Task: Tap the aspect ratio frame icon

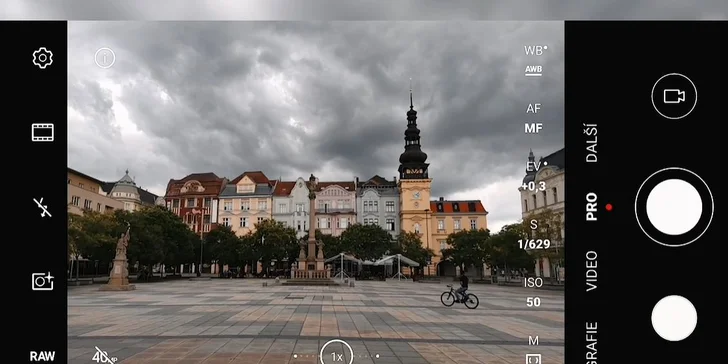Action: click(x=43, y=132)
